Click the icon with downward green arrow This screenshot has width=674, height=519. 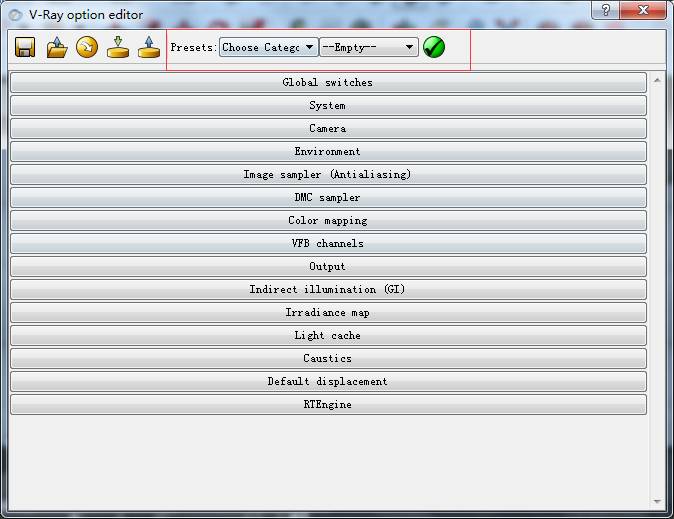click(118, 47)
